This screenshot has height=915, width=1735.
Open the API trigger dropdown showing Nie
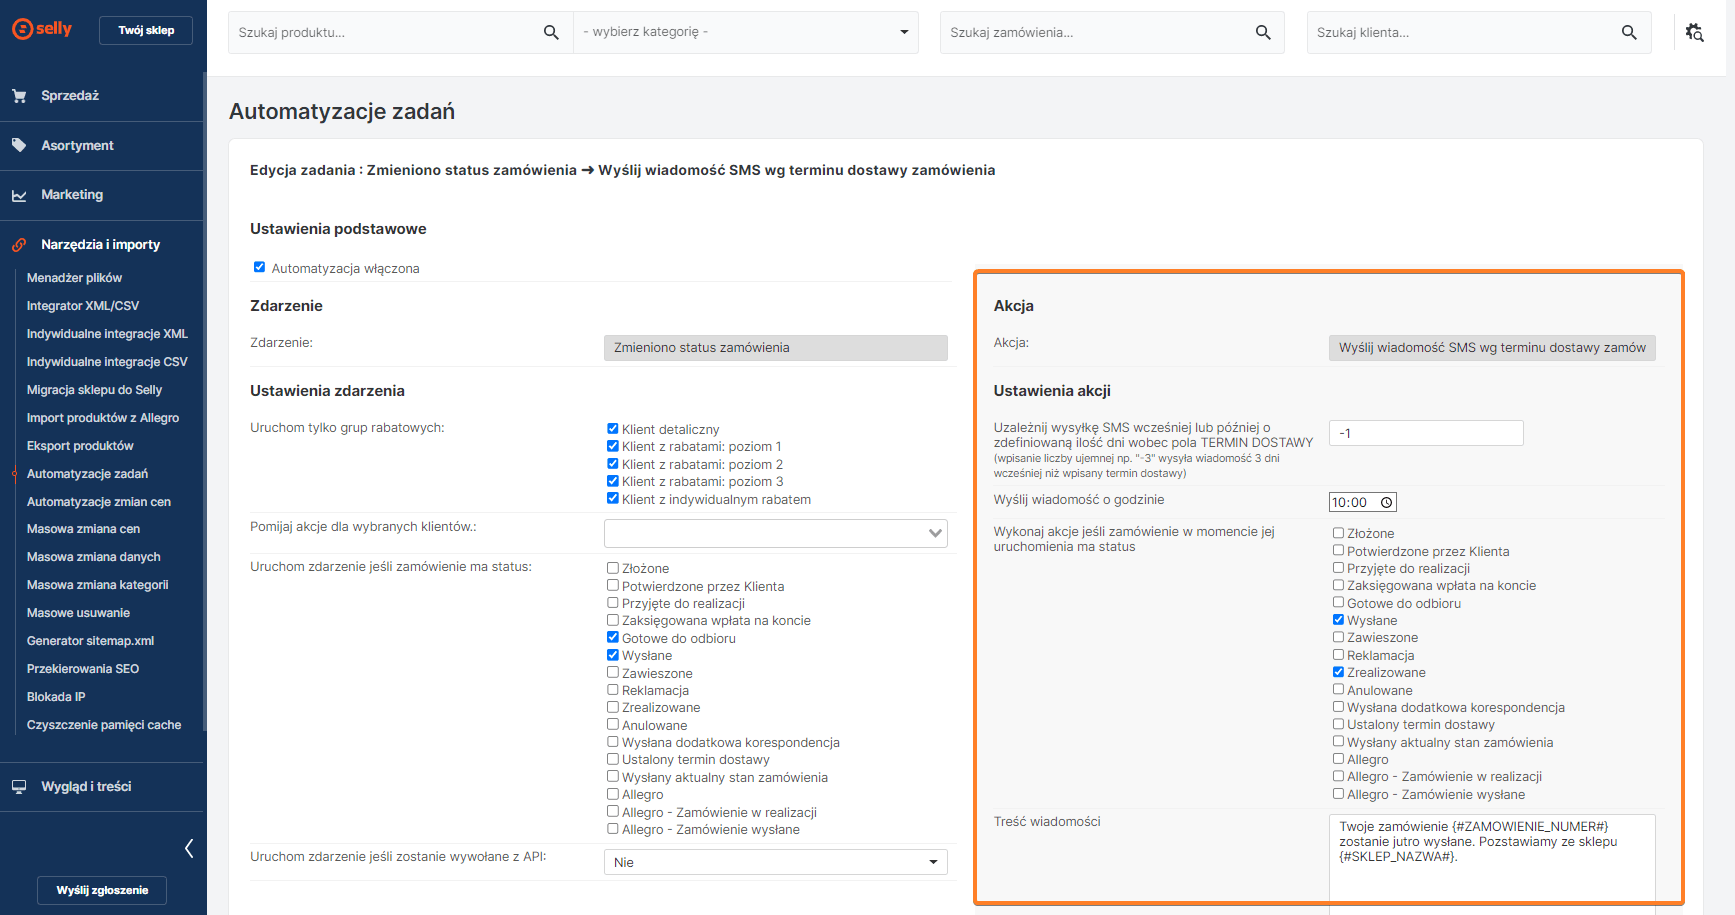(775, 862)
